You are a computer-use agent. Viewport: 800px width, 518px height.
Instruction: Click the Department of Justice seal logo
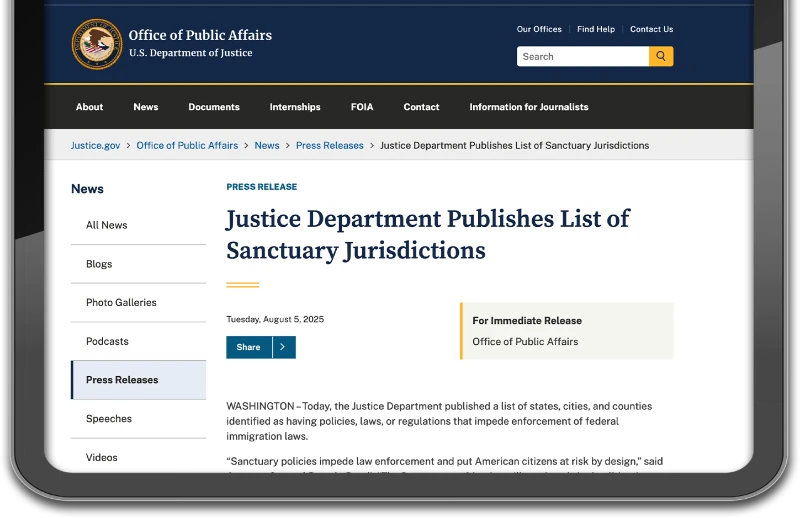click(97, 44)
